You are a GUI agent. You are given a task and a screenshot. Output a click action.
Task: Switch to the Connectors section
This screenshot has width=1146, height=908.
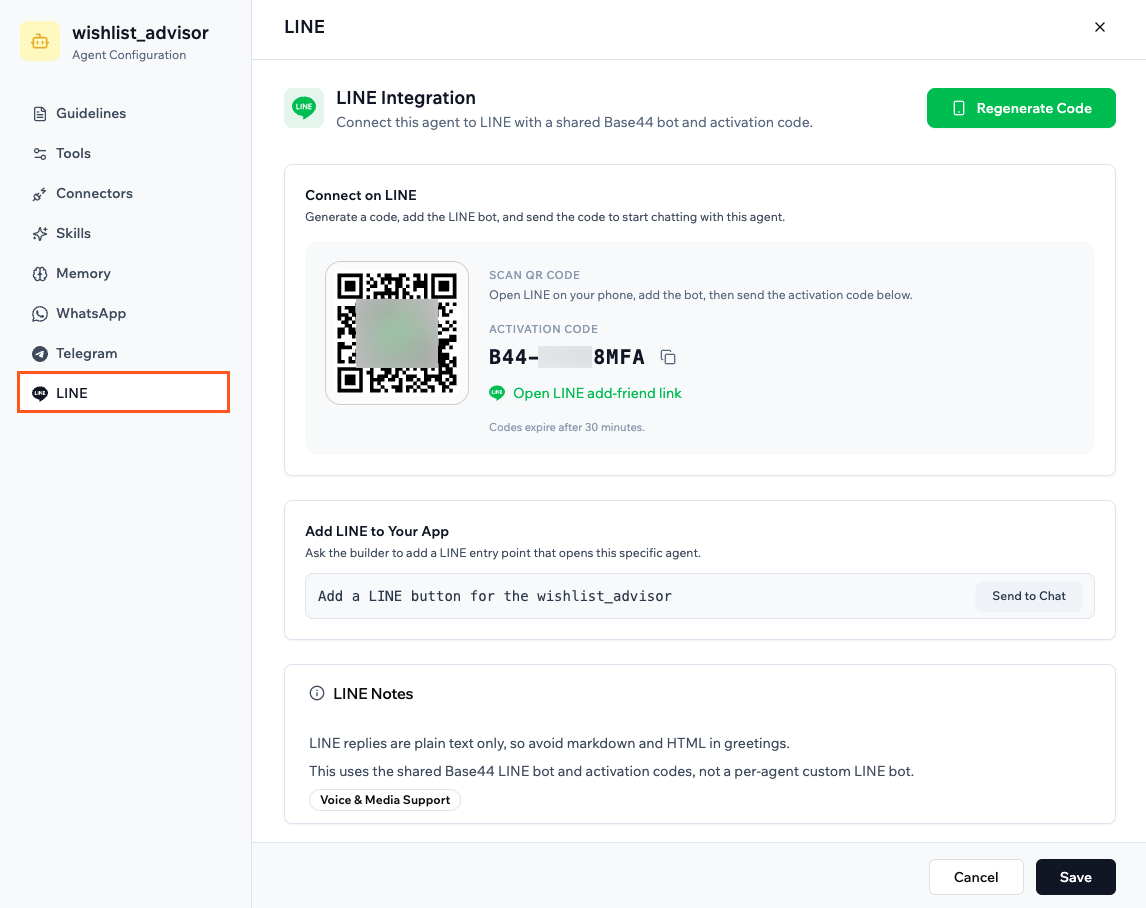[124, 193]
